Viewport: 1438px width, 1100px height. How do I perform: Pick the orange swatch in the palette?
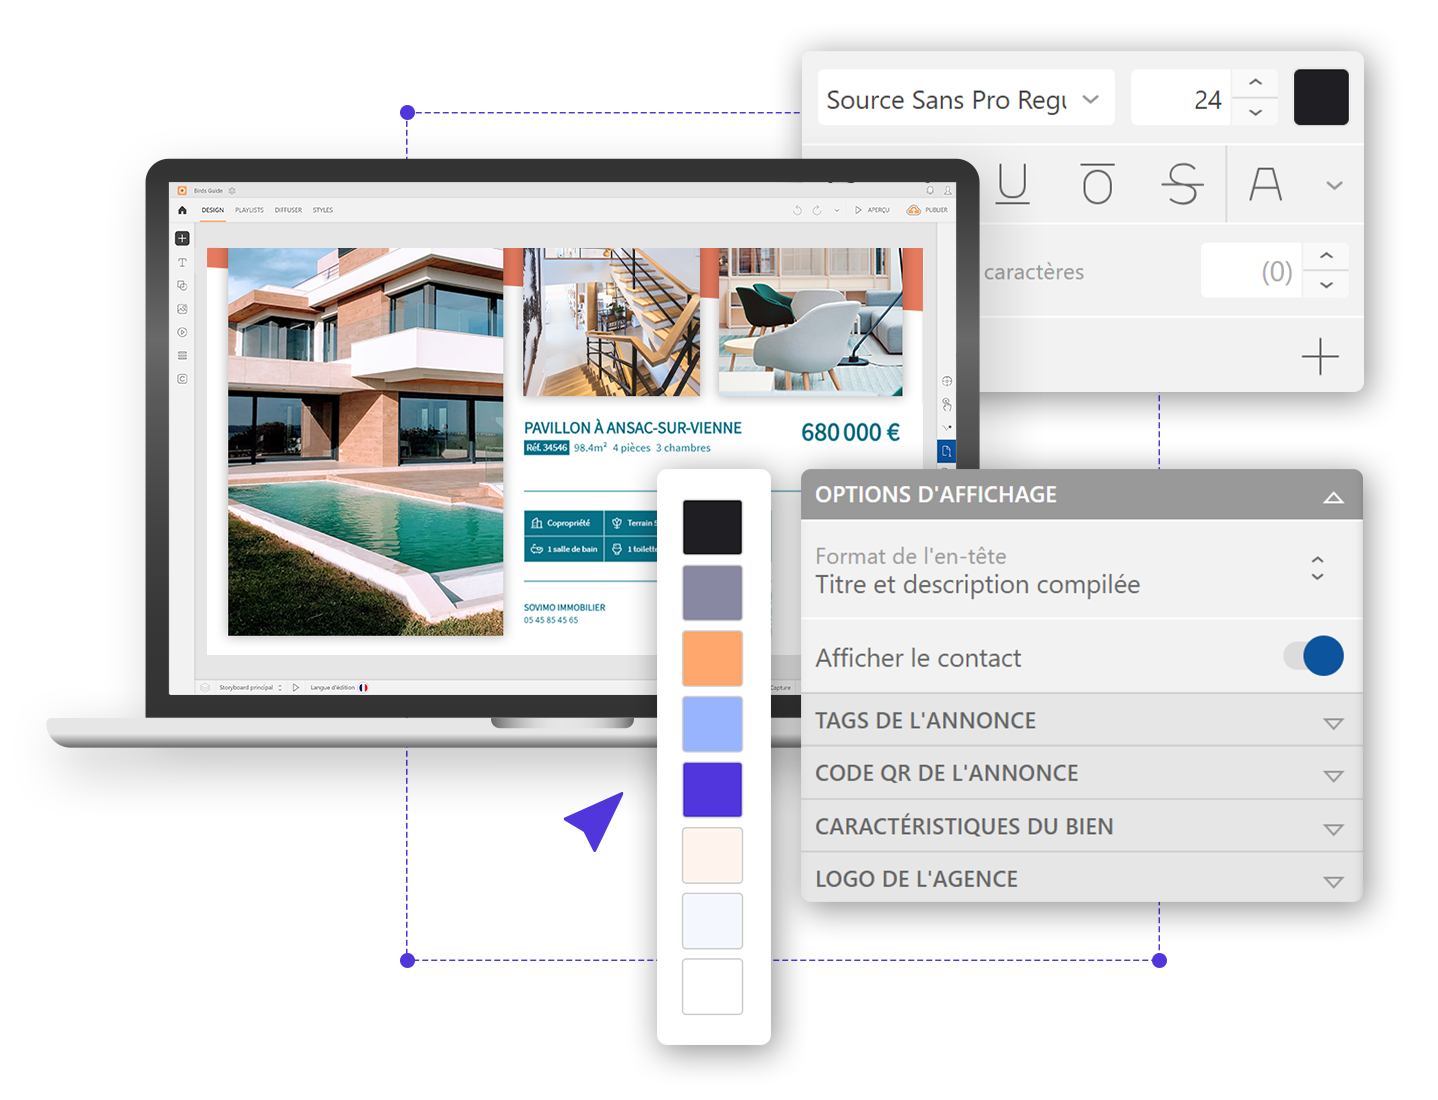click(x=712, y=658)
